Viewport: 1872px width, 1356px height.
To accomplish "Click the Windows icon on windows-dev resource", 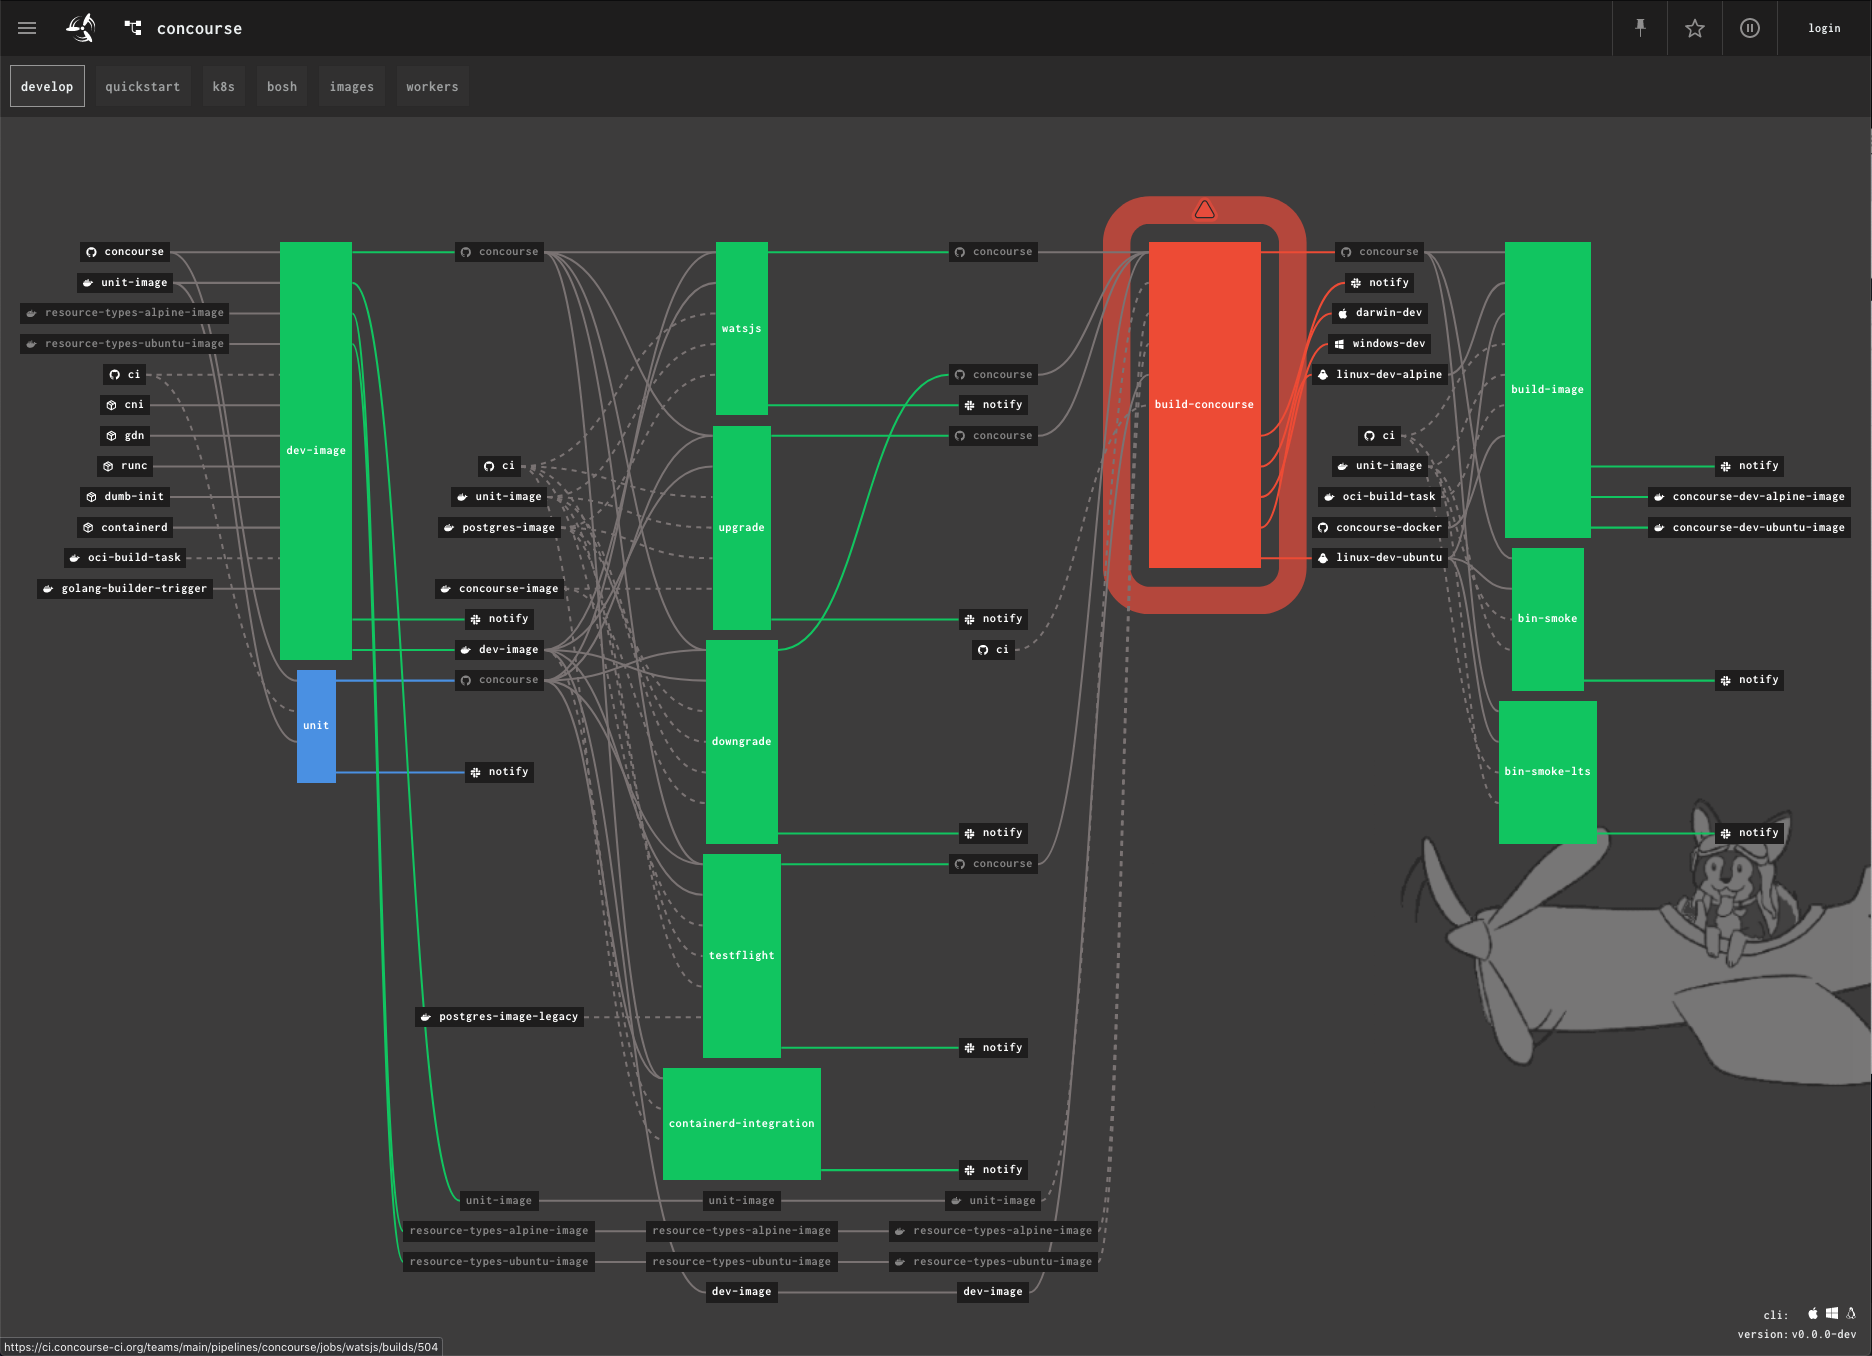I will [1338, 343].
